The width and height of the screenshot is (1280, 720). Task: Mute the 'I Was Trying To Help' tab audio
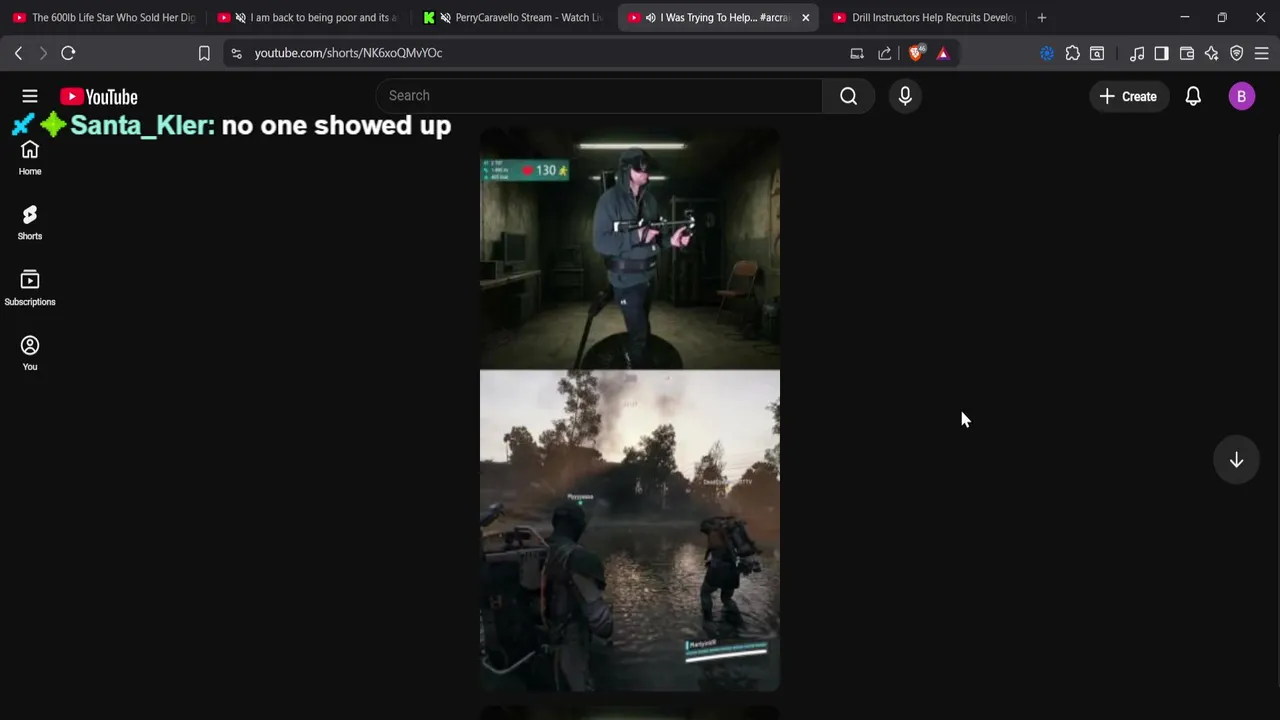(x=650, y=17)
